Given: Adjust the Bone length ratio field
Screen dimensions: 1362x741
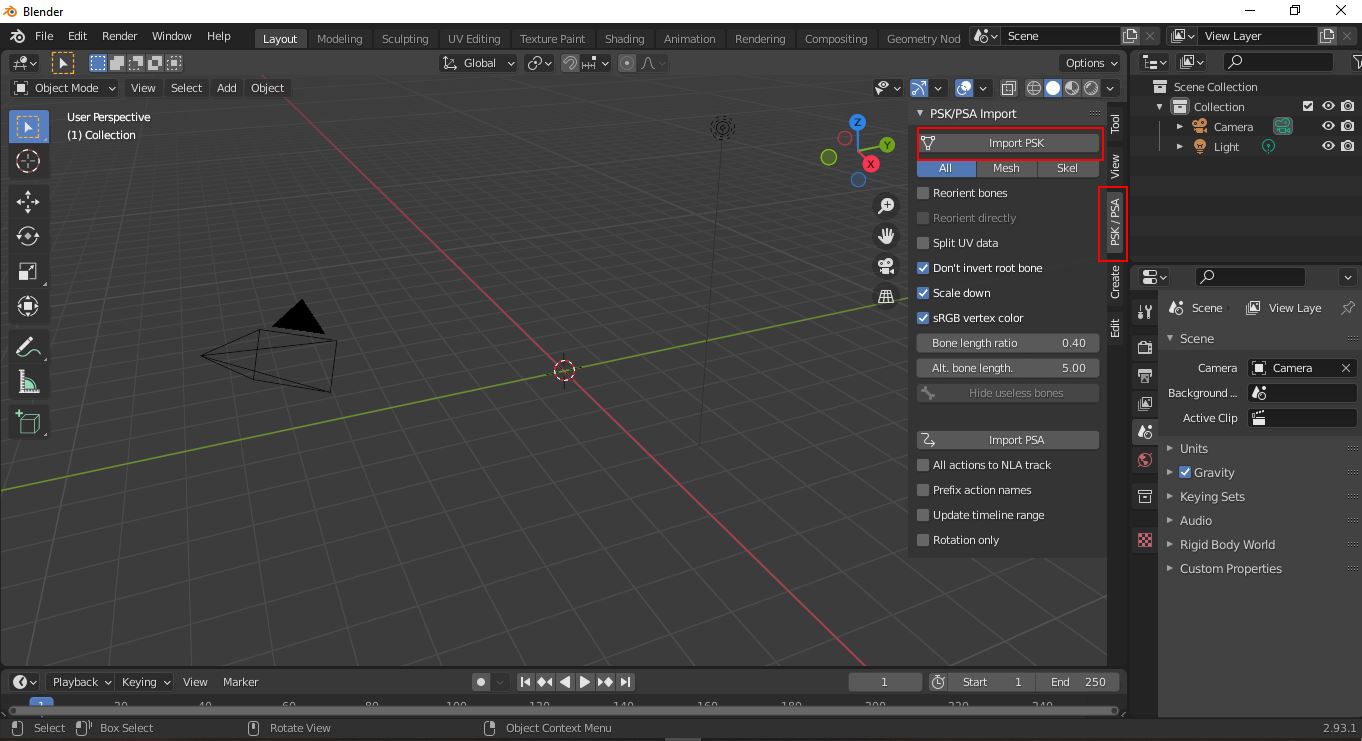Looking at the screenshot, I should coord(1008,343).
